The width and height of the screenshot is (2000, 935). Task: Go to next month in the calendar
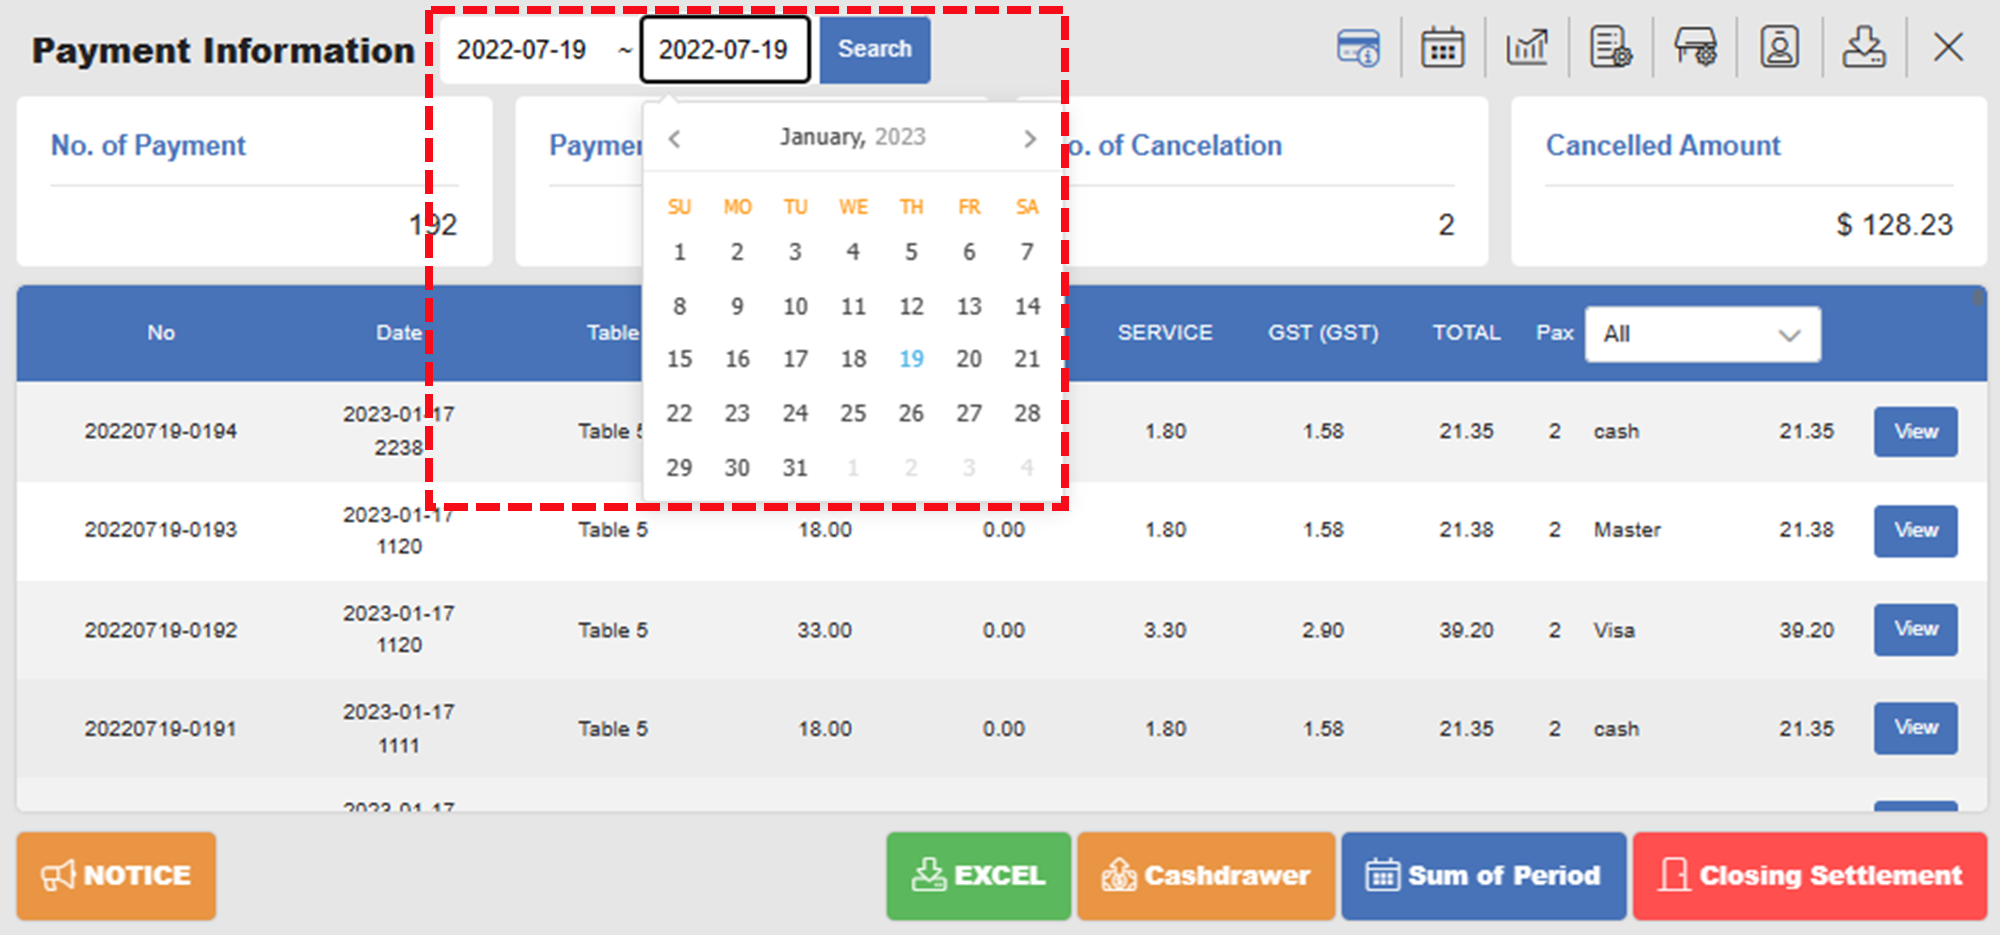[1030, 138]
